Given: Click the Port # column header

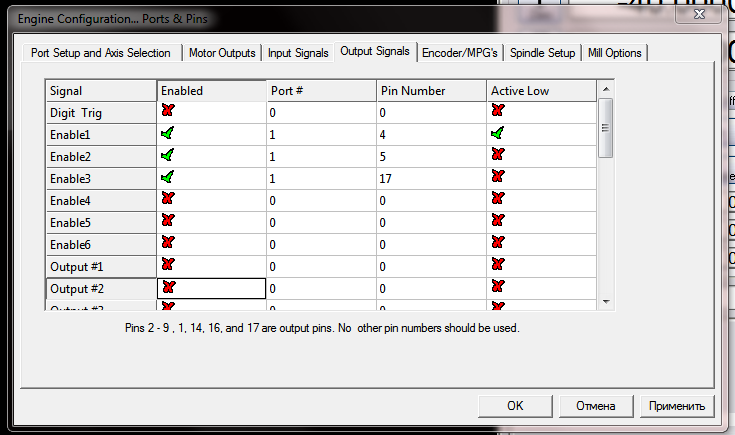Looking at the screenshot, I should click(x=321, y=90).
